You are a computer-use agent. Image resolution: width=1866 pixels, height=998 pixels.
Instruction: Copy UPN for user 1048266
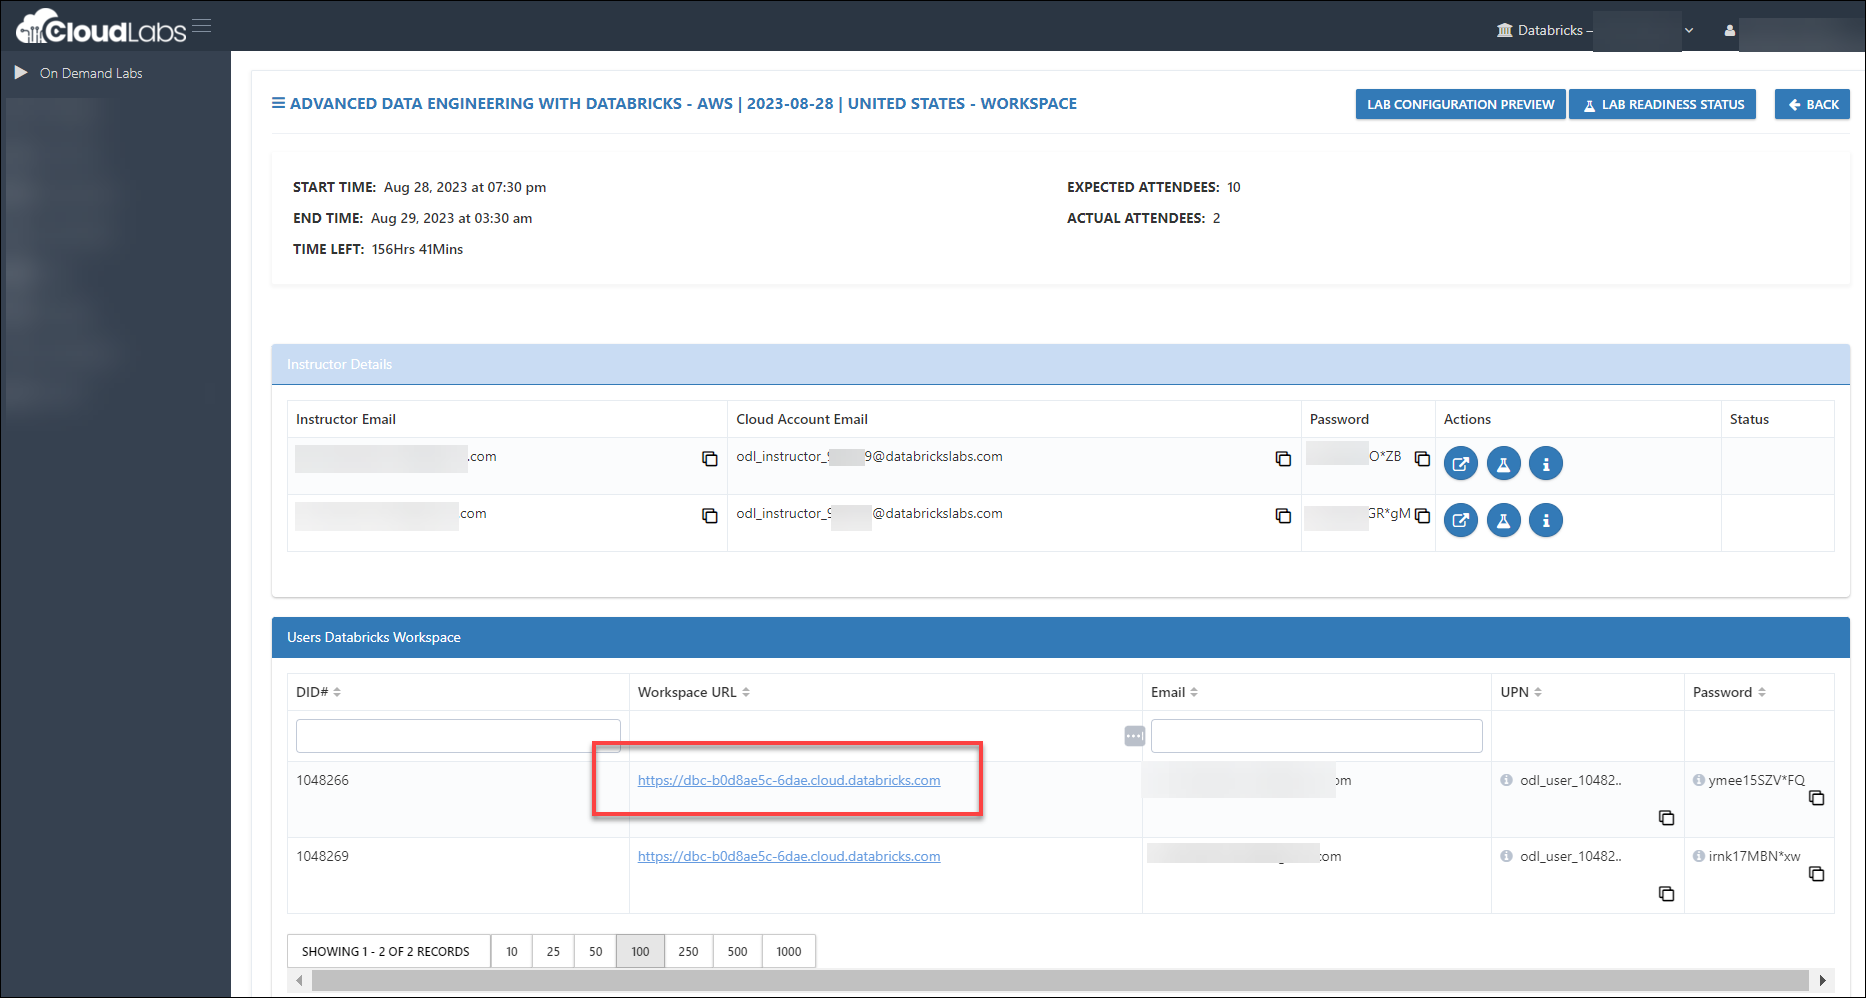[1666, 818]
